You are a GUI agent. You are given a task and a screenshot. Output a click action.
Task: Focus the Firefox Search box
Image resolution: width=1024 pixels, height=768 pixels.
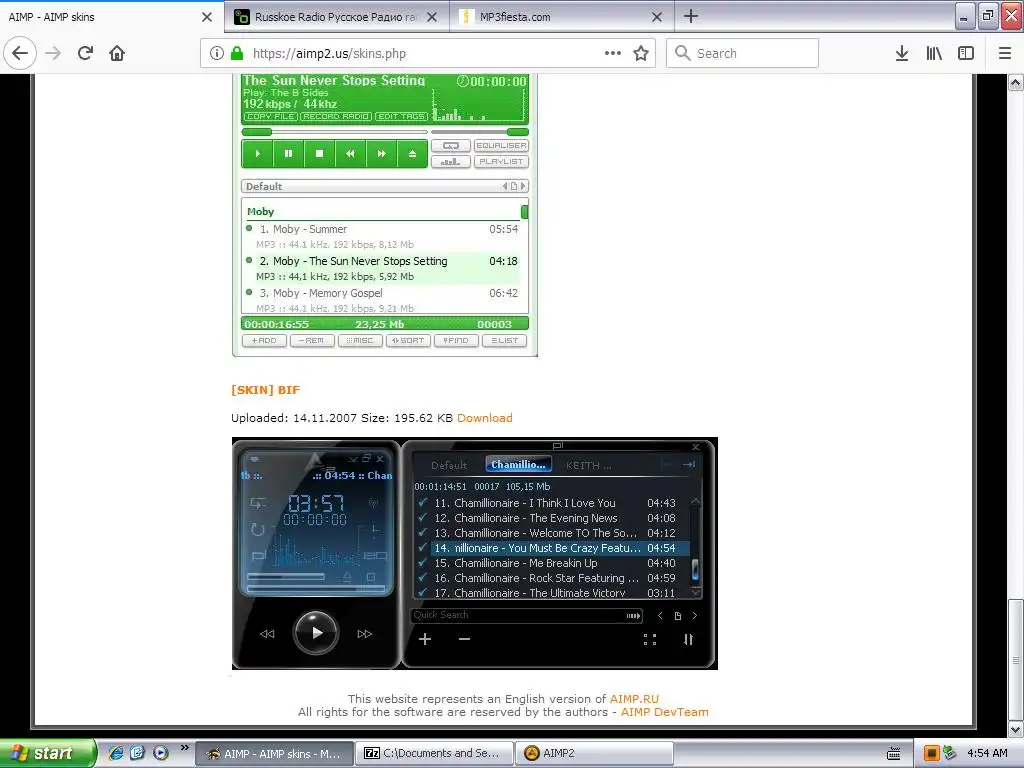tap(743, 53)
